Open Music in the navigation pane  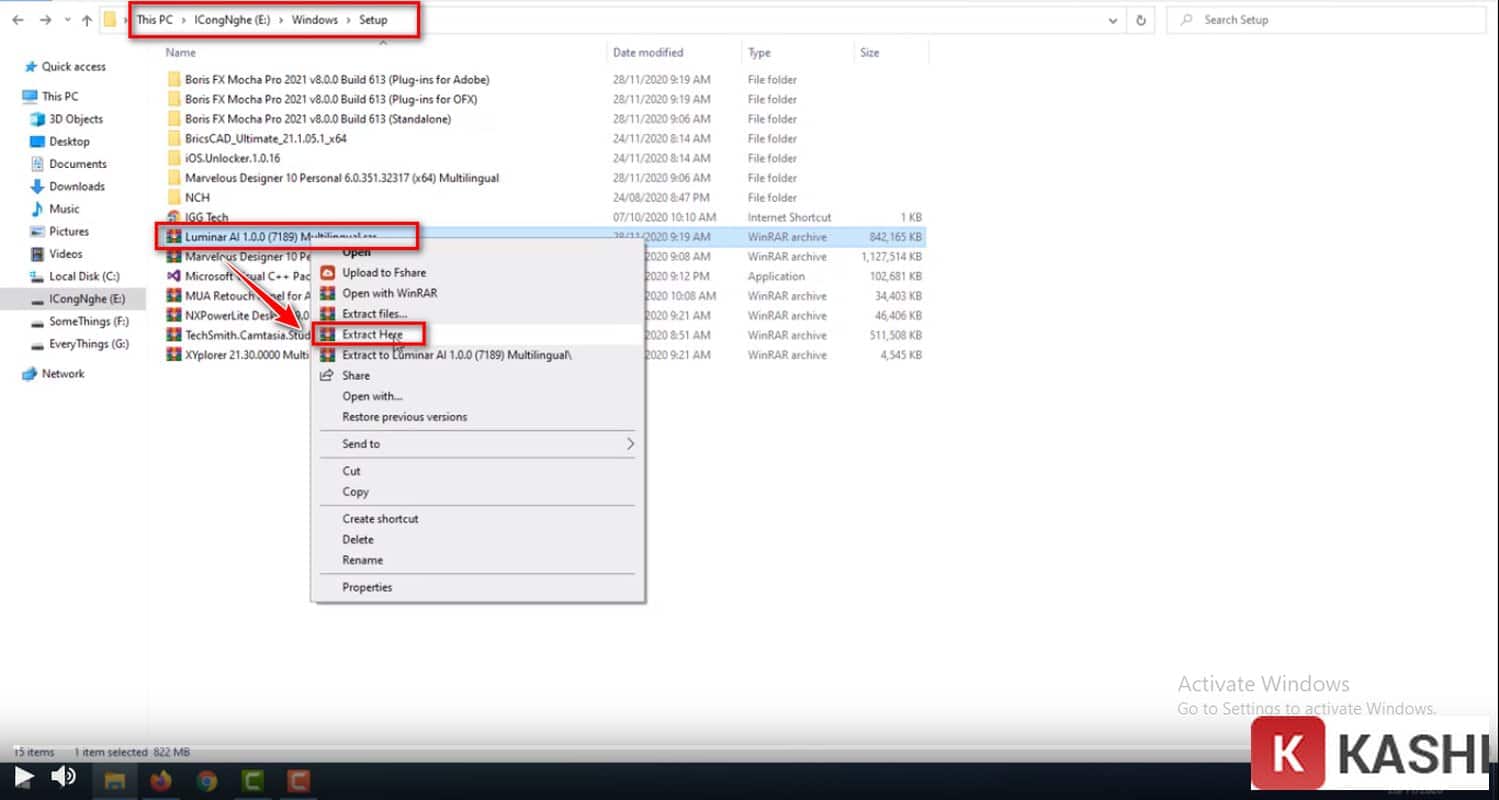click(x=64, y=209)
